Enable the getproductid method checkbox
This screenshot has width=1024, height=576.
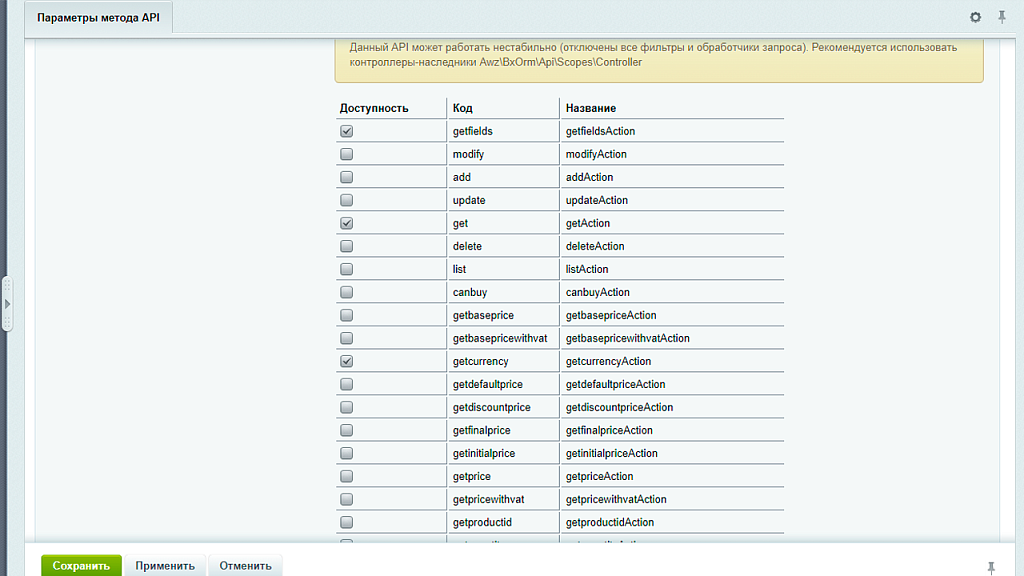click(x=347, y=522)
